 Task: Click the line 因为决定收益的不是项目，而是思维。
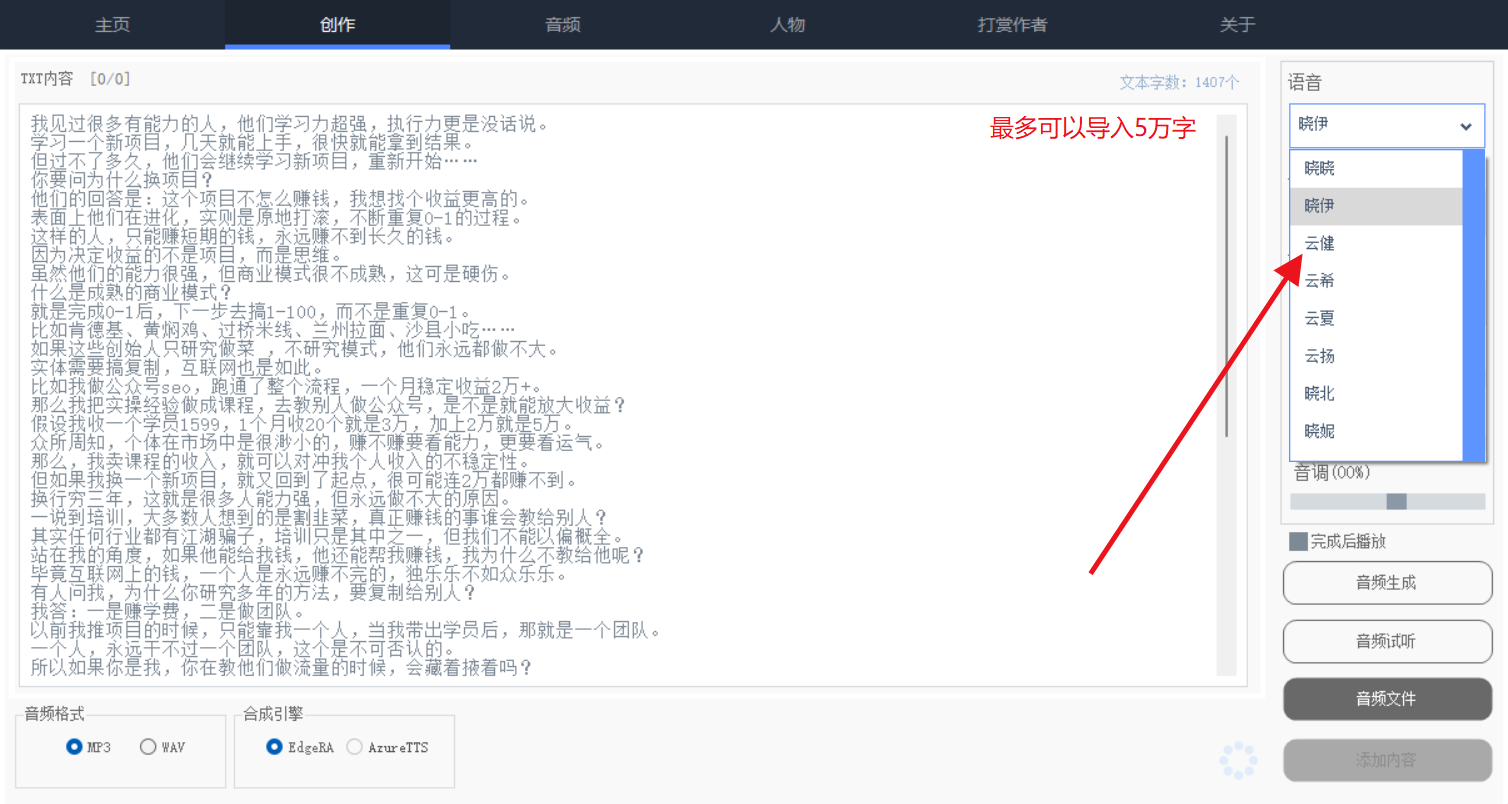[187, 256]
